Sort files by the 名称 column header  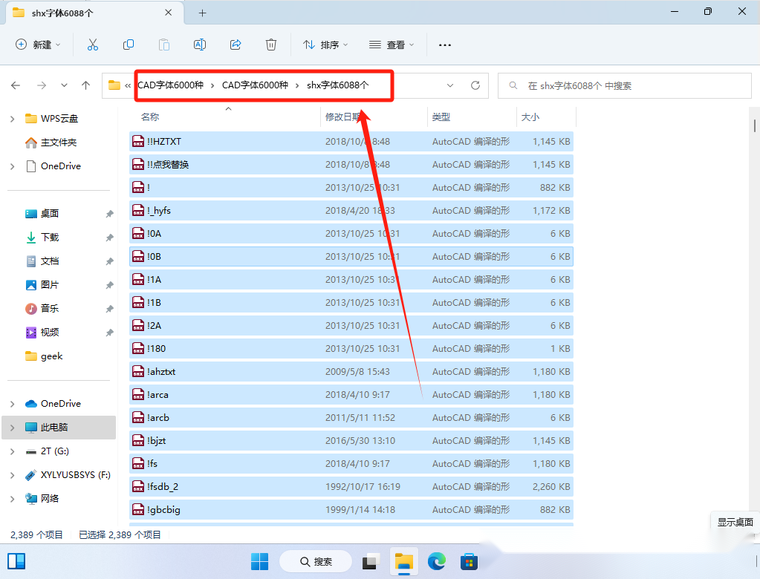click(150, 117)
